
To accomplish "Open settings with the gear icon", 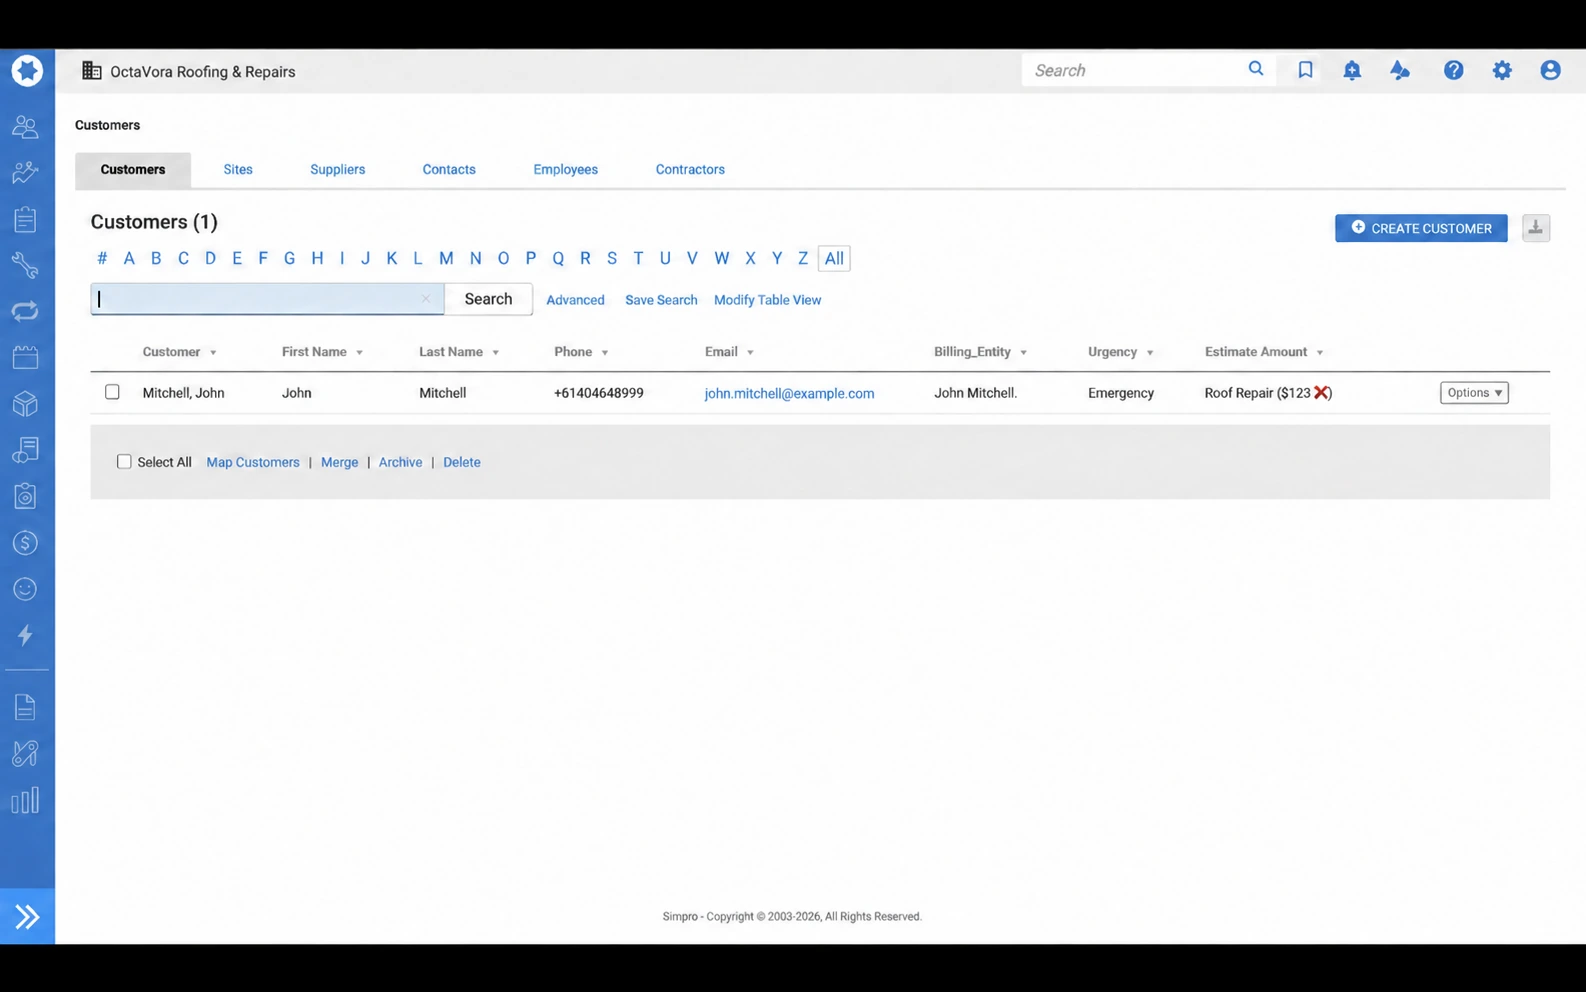I will coord(1502,70).
